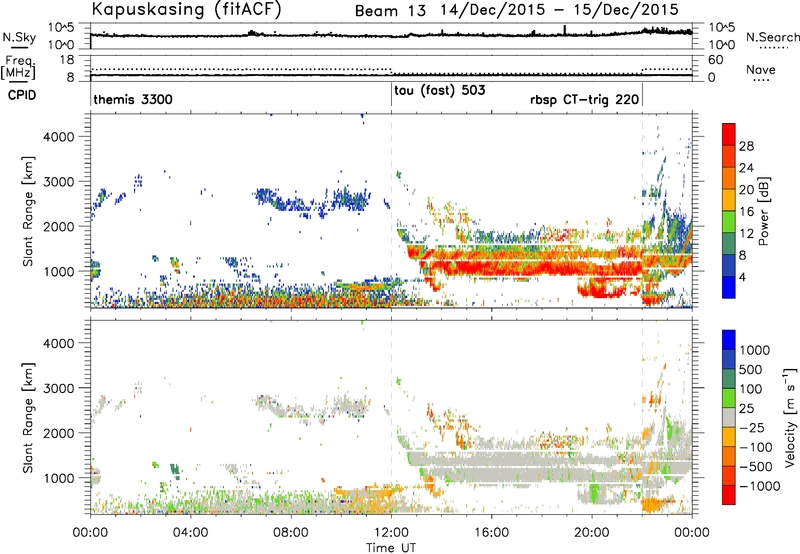Click the 14/Dec/2015 – 15/Dec/2015 date range
Screen dimensions: 800x554
[x=560, y=10]
